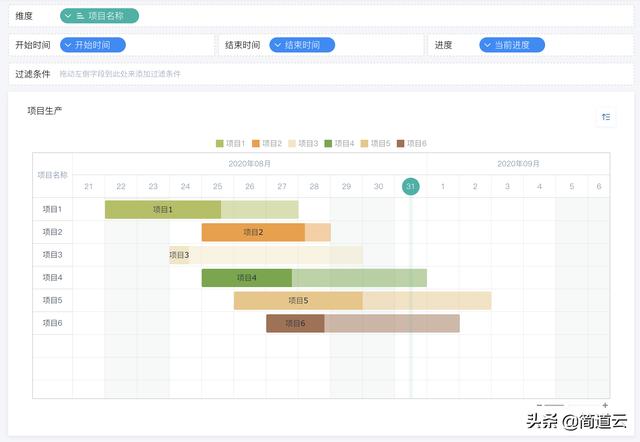
Task: Toggle 项目1 legend swatch
Action: [220, 143]
